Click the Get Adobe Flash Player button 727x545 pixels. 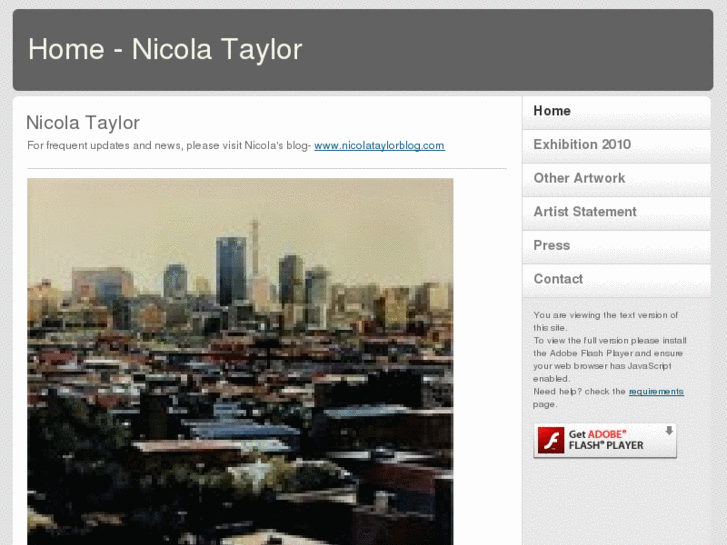(605, 440)
